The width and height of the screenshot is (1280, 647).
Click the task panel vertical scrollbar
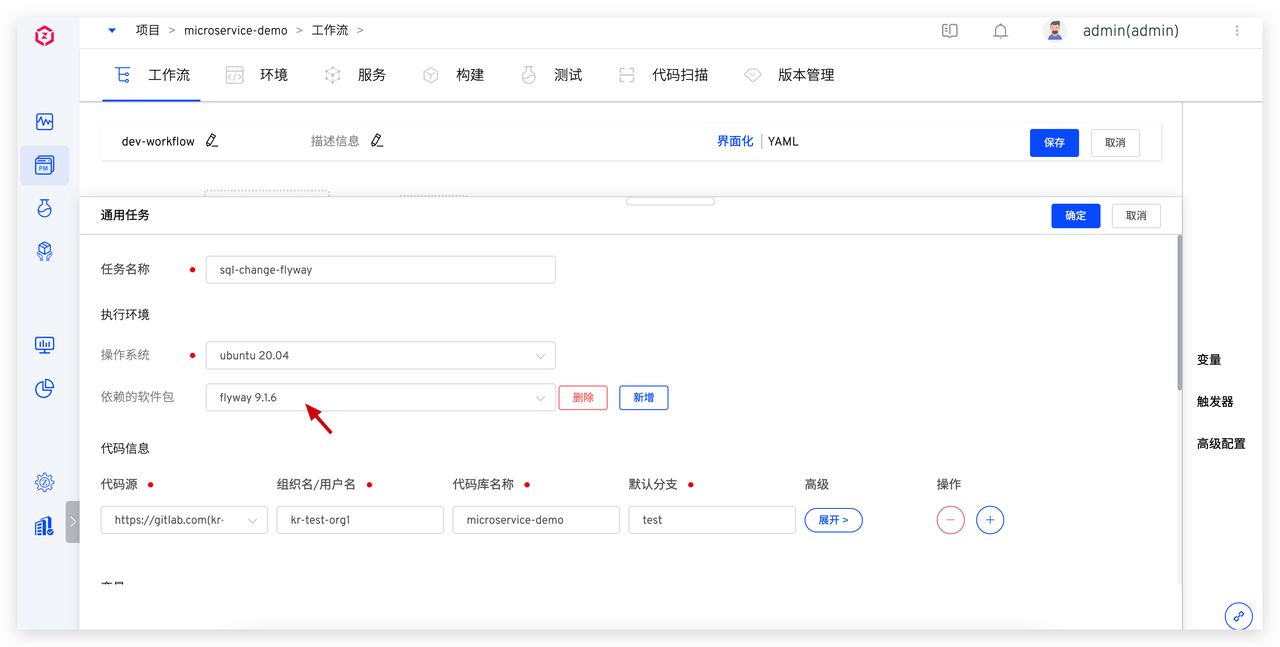[1179, 312]
